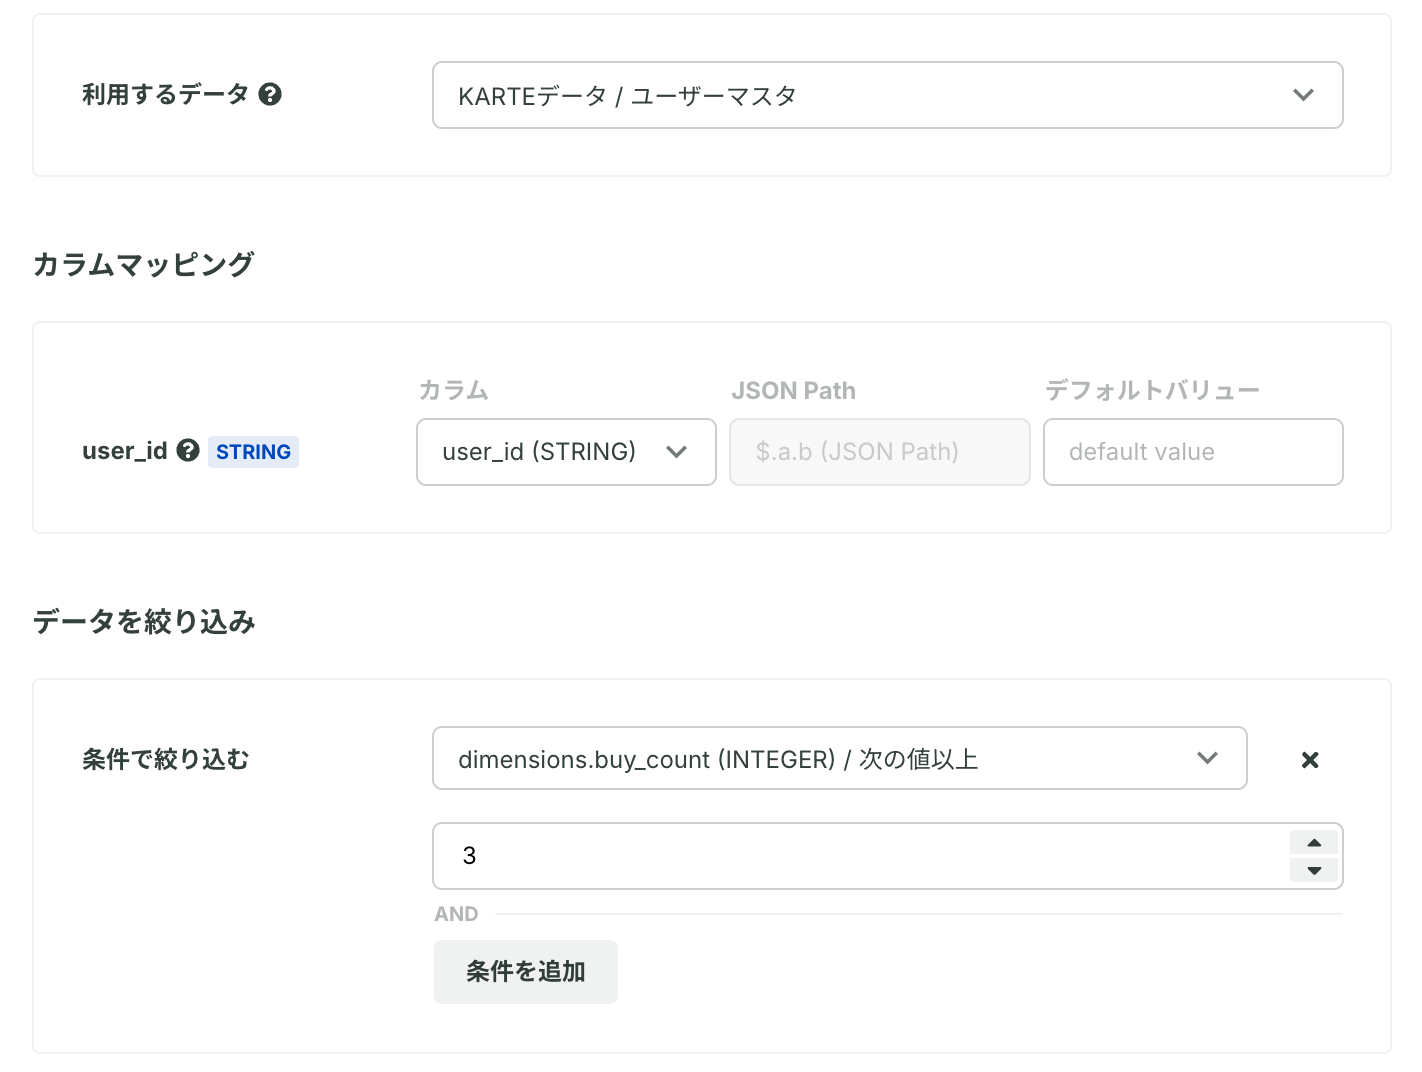
Task: Click the データを絞り込み heading
Action: (x=144, y=622)
